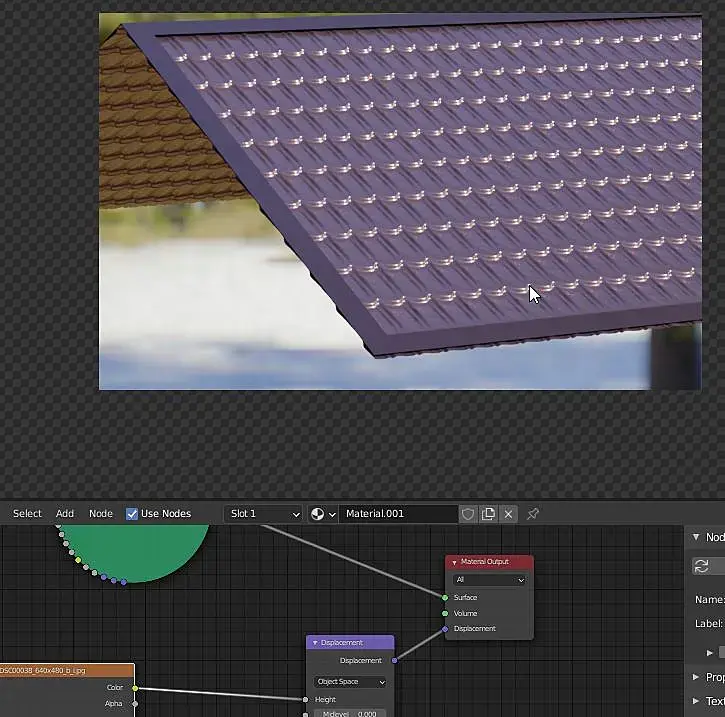Toggle fake user shield for Material.001

pyautogui.click(x=468, y=514)
